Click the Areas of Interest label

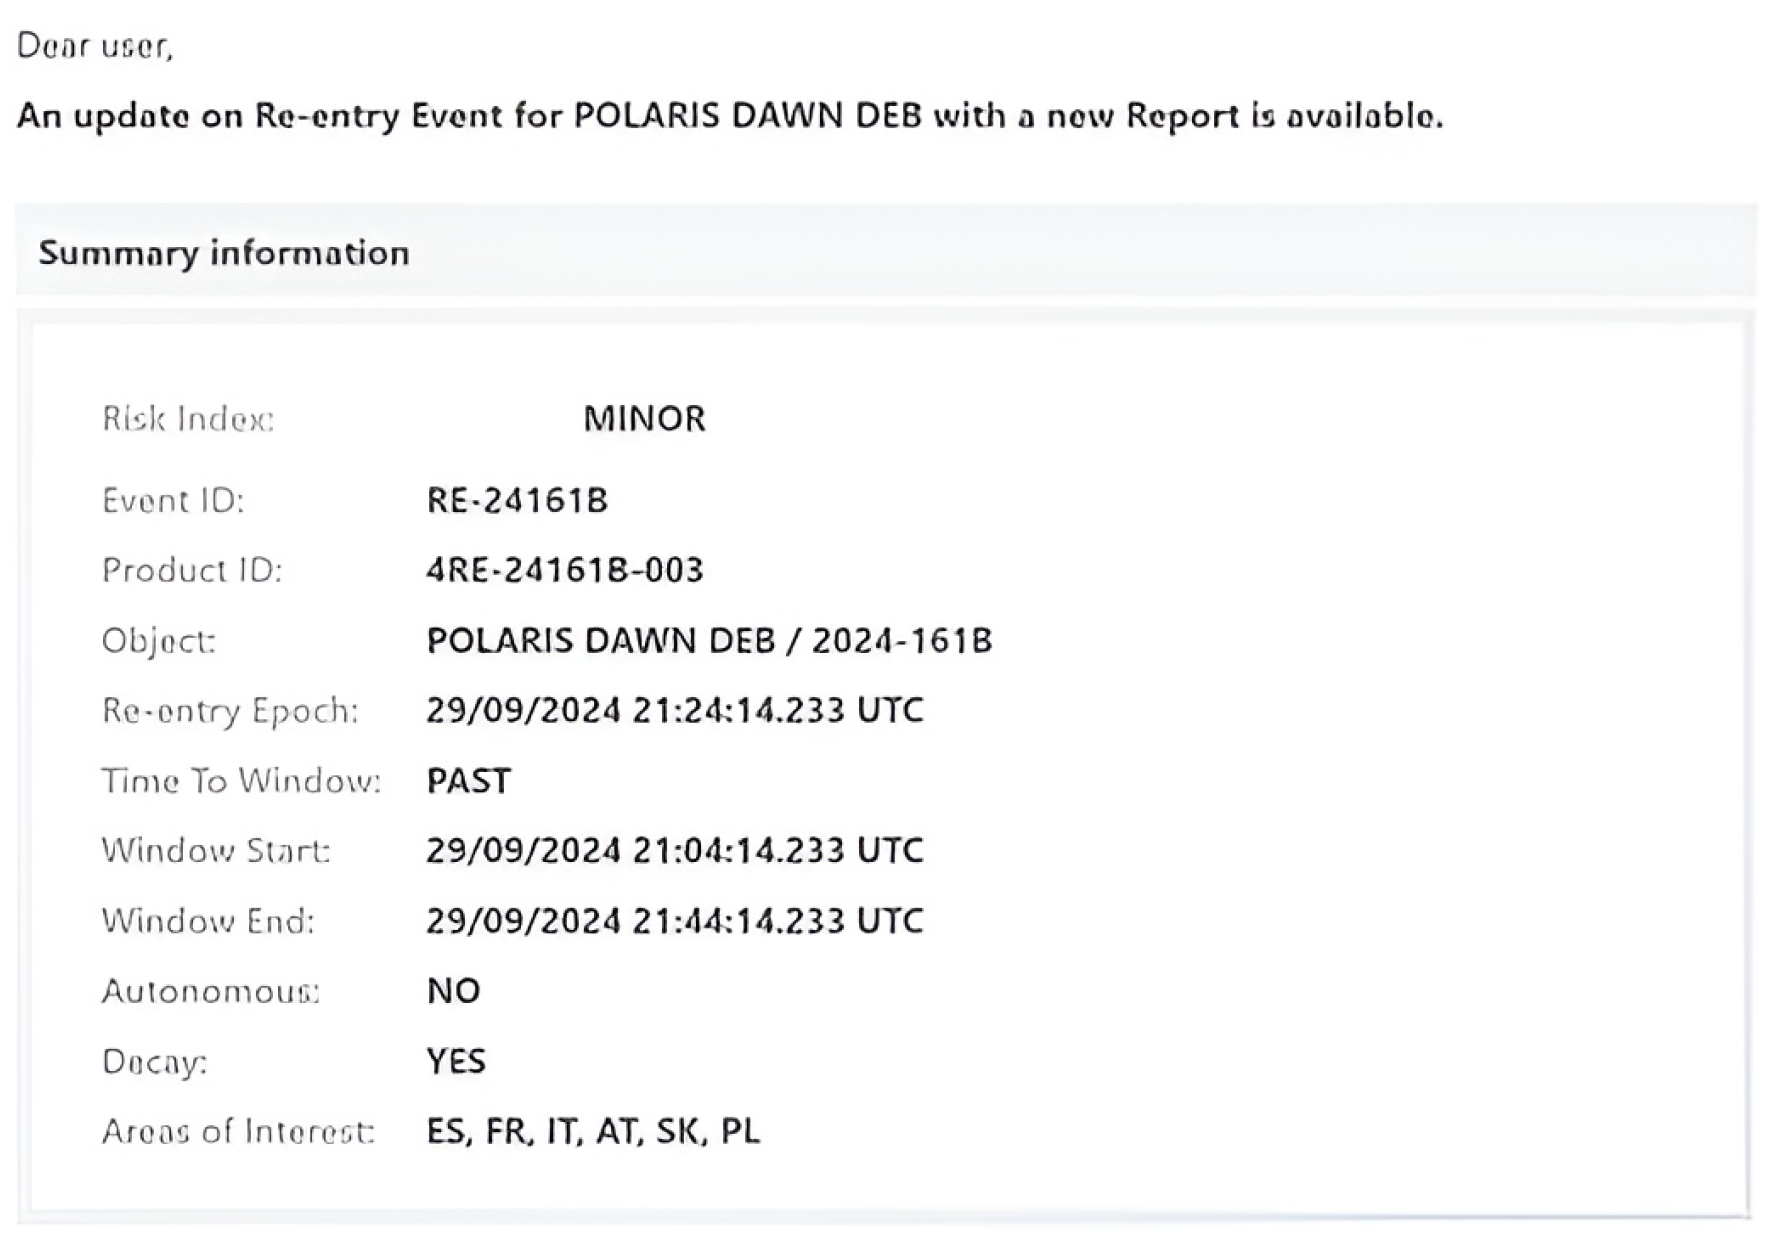(x=238, y=1131)
